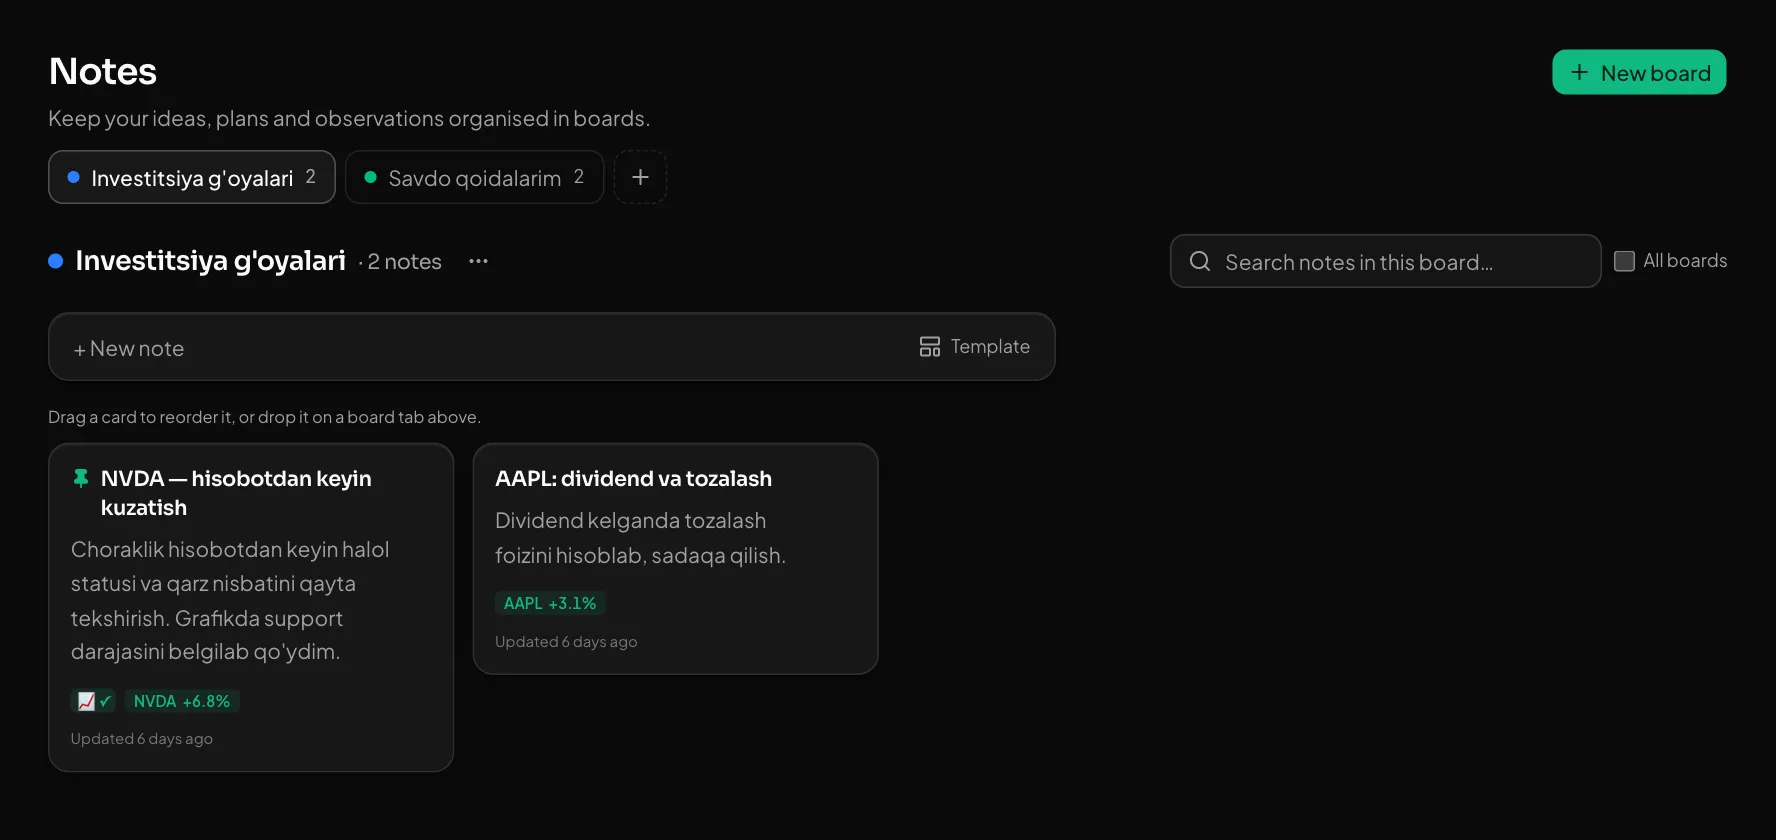Image resolution: width=1776 pixels, height=840 pixels.
Task: Choose a note Template
Action: click(x=975, y=346)
